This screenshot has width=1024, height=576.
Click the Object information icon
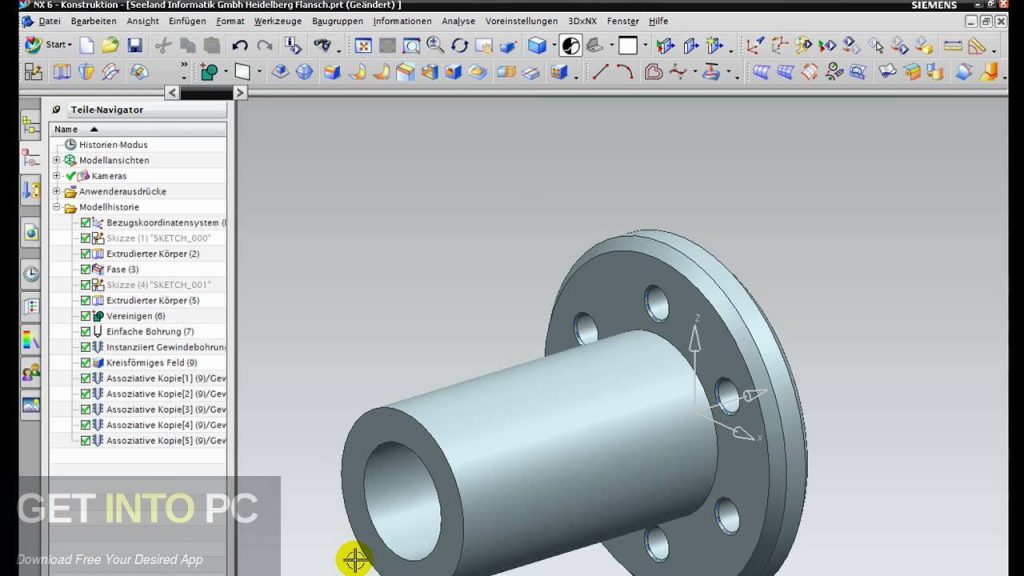coord(293,45)
